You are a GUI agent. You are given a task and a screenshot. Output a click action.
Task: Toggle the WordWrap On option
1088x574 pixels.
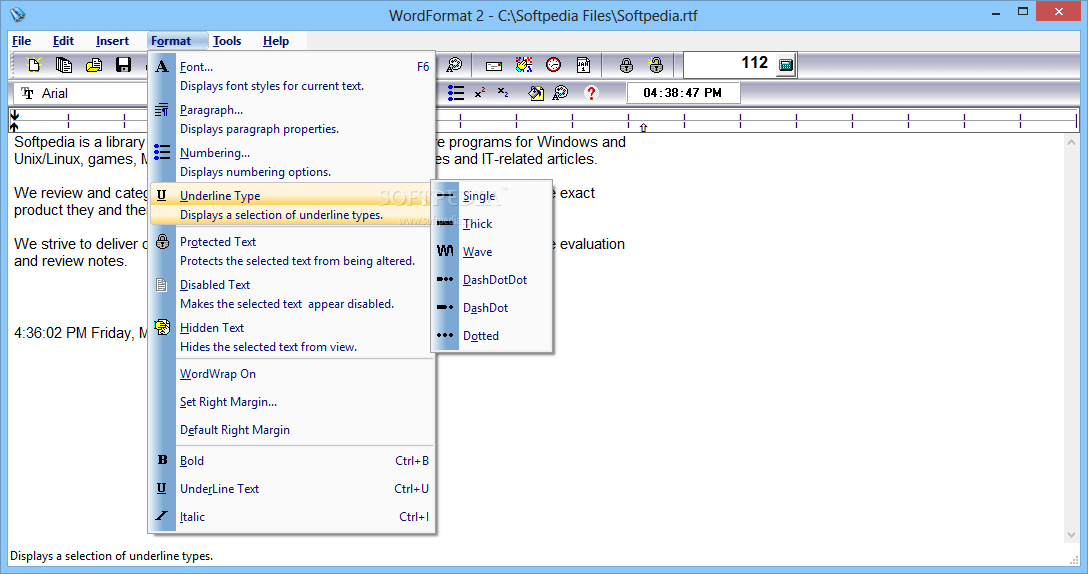[x=292, y=373]
